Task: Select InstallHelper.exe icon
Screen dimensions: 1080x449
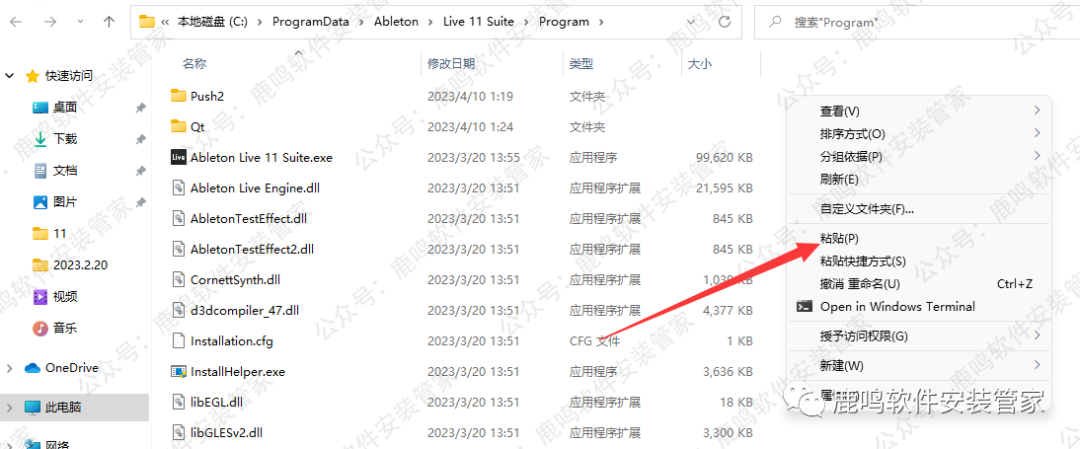Action: click(178, 371)
